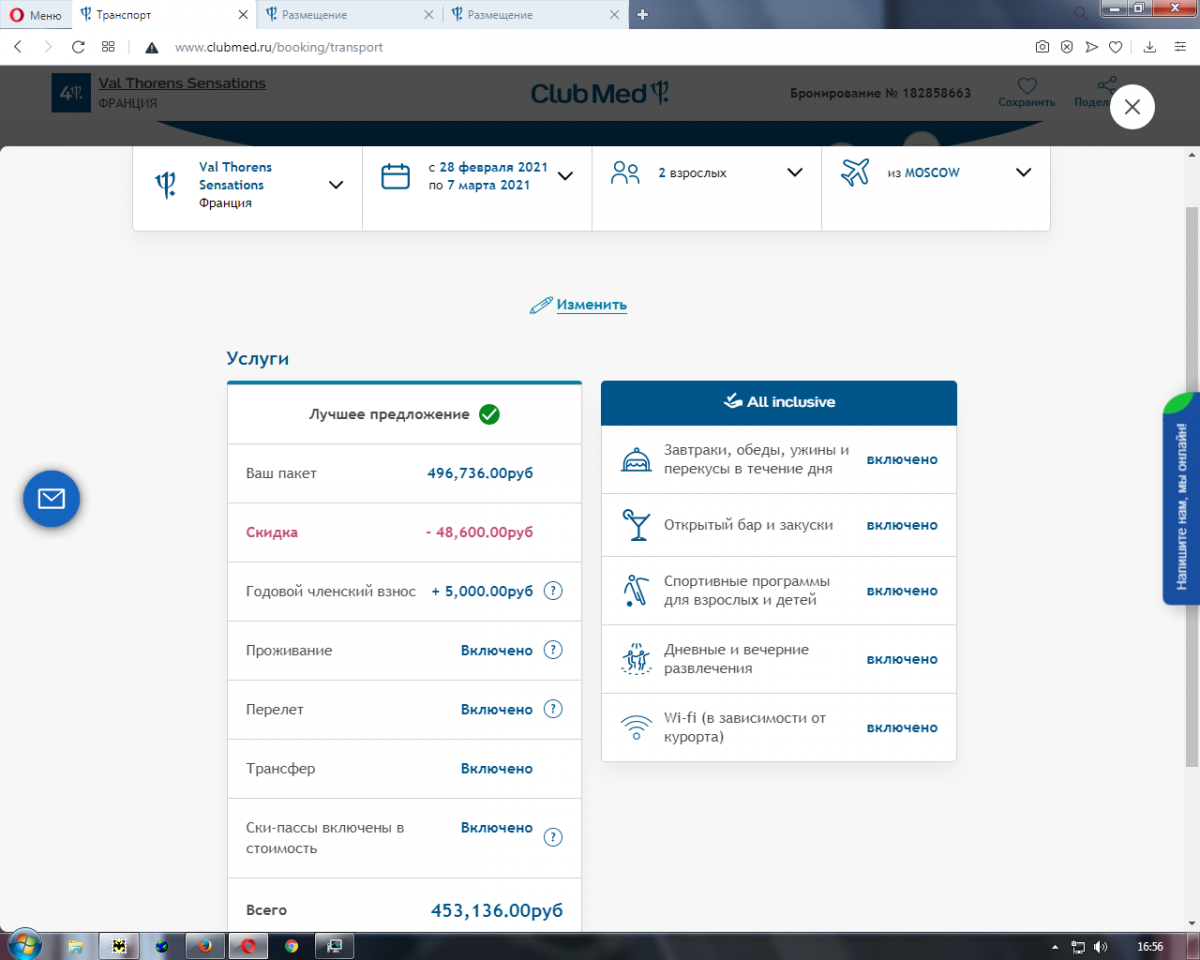The height and width of the screenshot is (960, 1200).
Task: Click the Wi-fi signal icon
Action: [x=635, y=728]
